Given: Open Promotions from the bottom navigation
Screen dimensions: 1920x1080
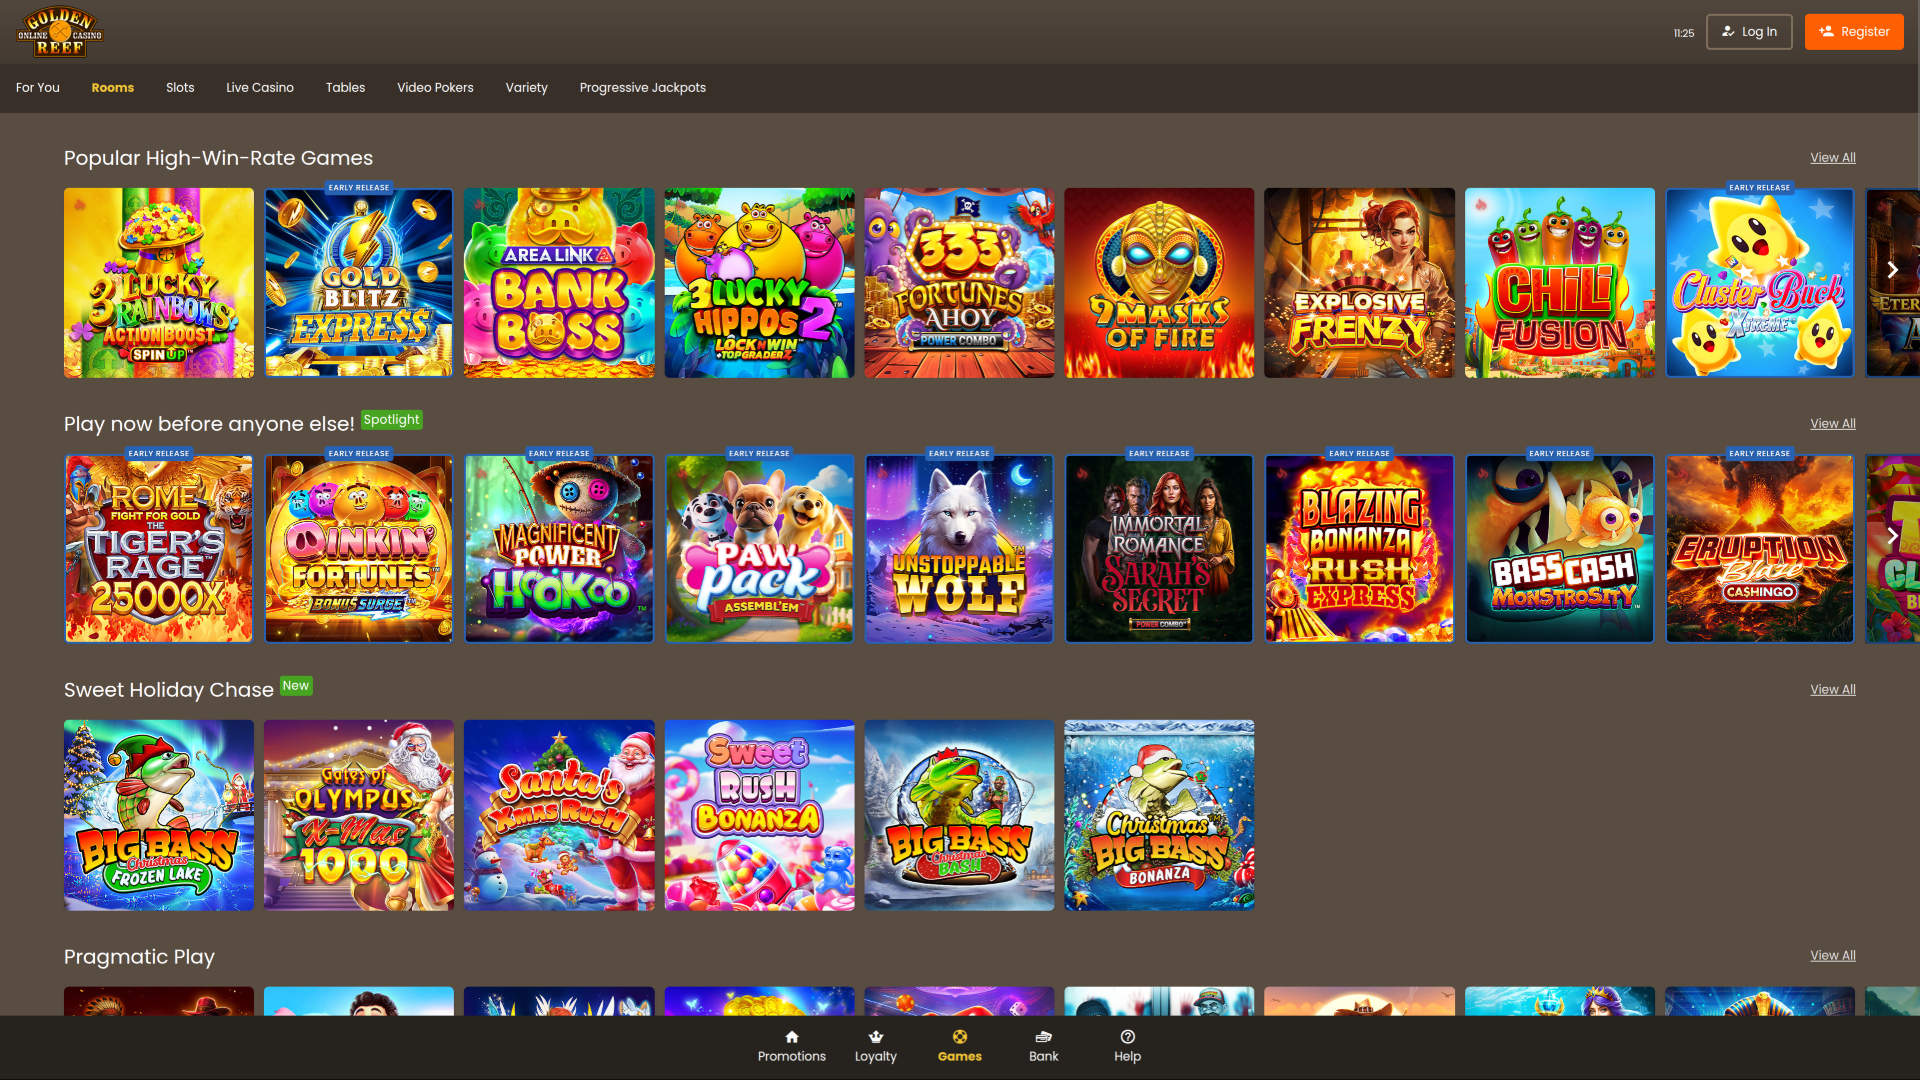Looking at the screenshot, I should point(791,1046).
